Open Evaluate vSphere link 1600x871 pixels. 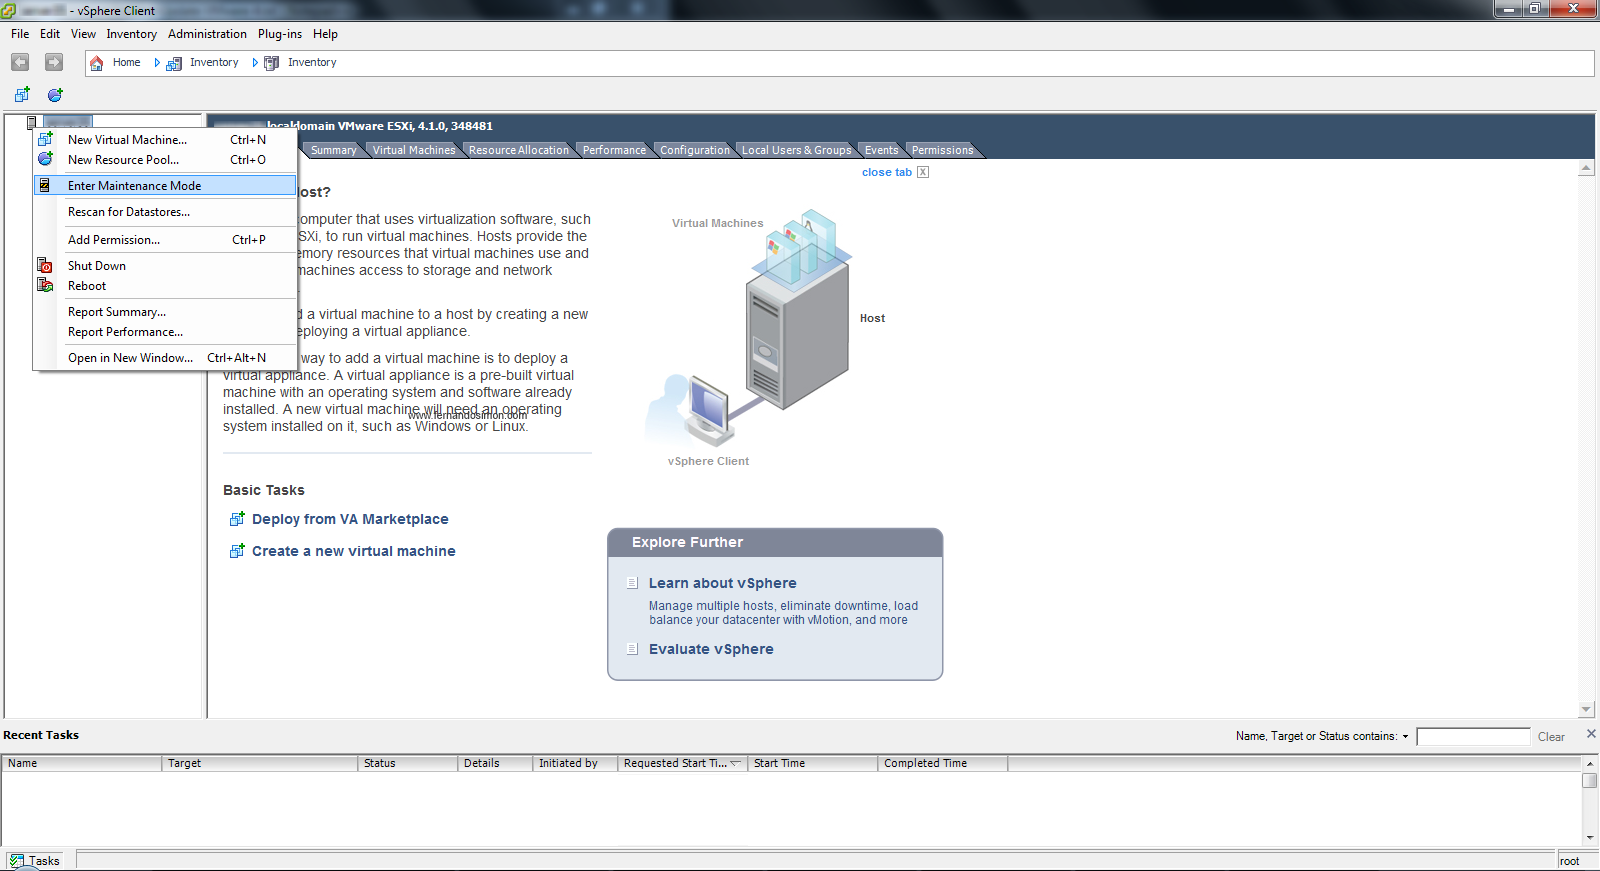pos(711,649)
